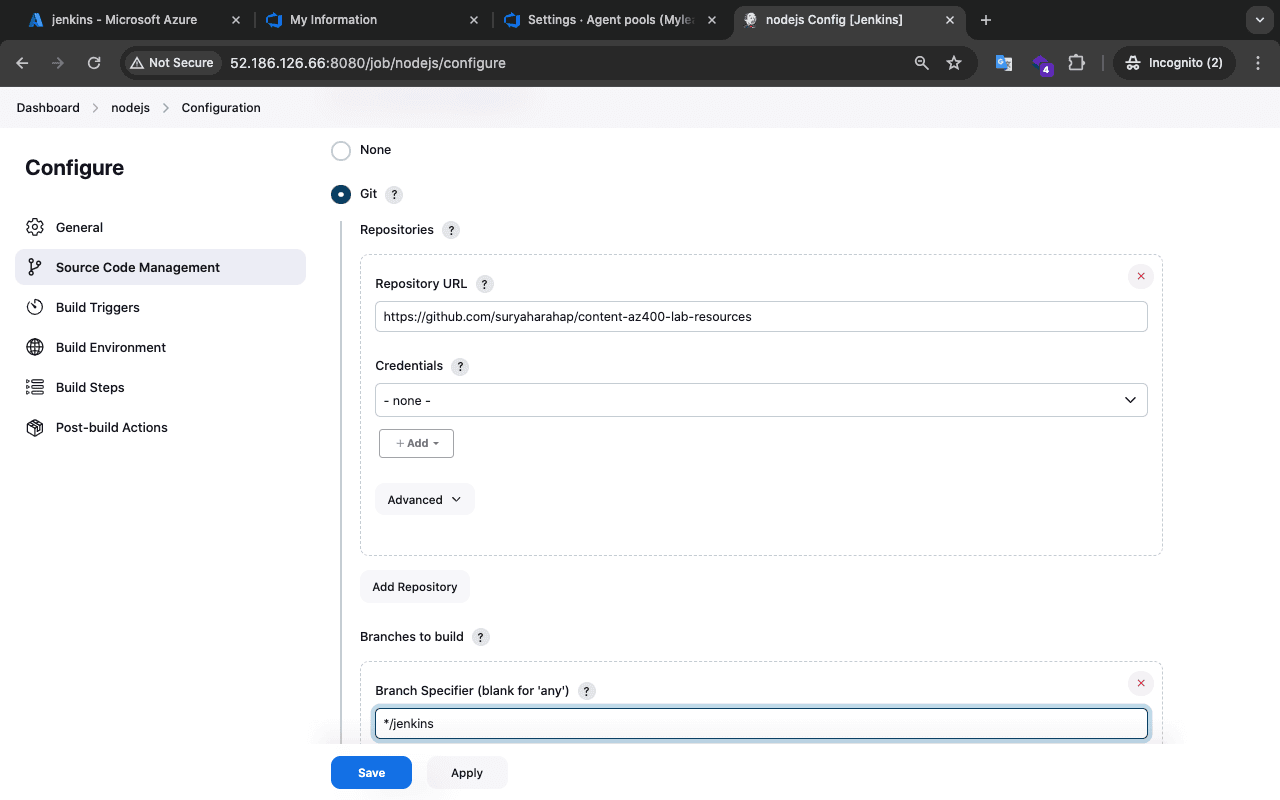The image size is (1280, 800).
Task: Open help for Branches to build
Action: tap(481, 637)
